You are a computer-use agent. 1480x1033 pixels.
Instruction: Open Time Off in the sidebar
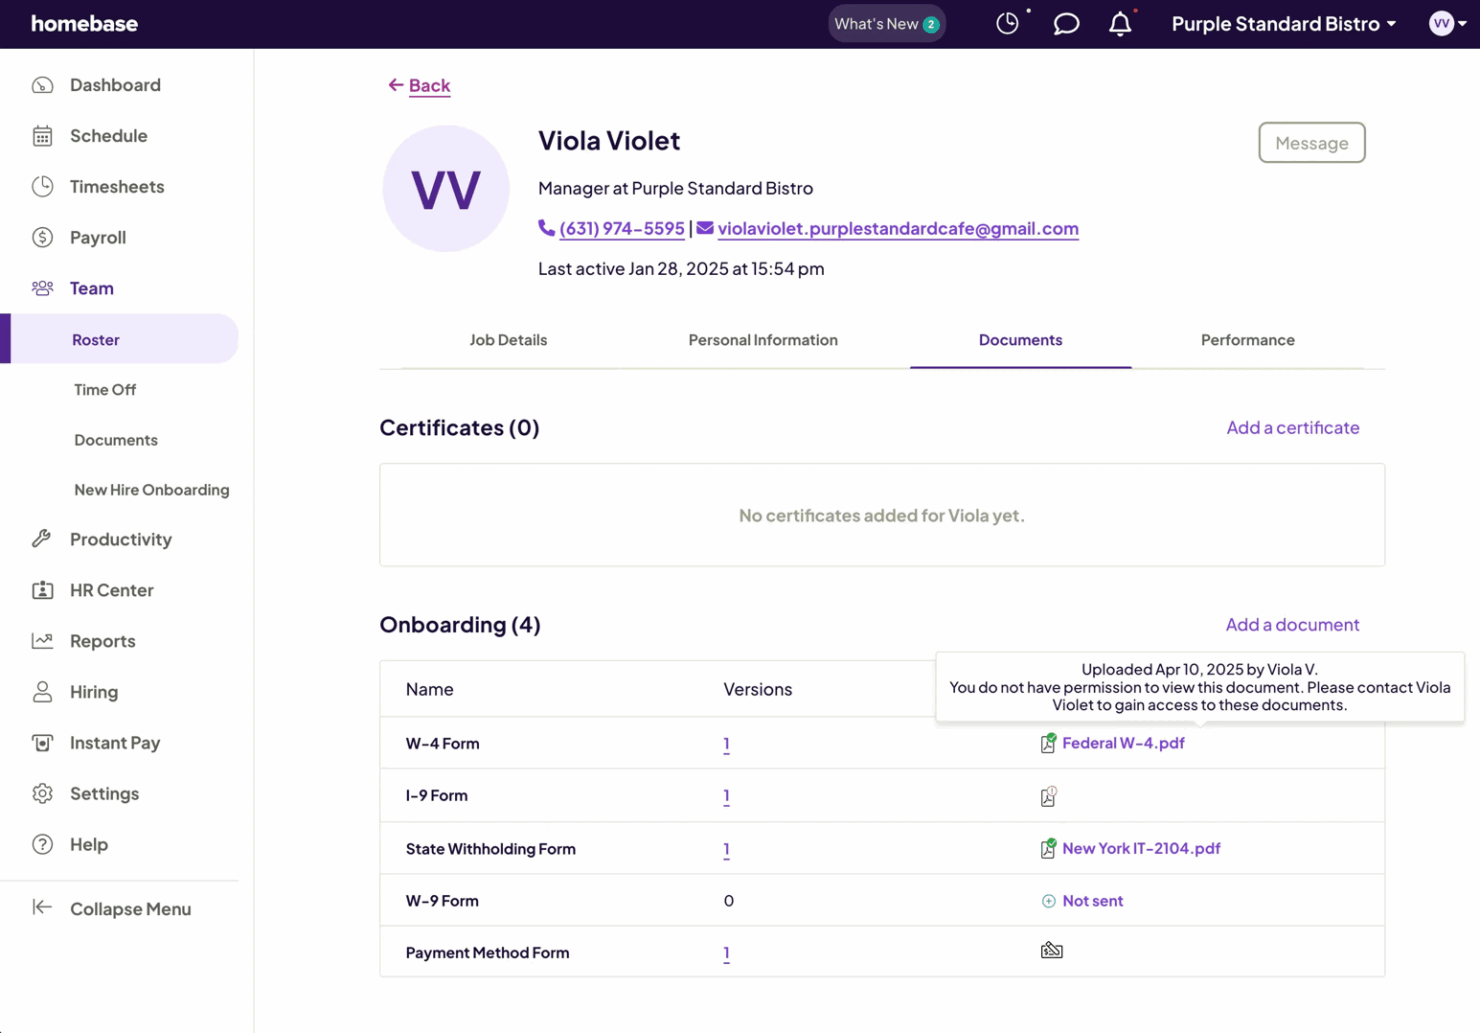105,390
